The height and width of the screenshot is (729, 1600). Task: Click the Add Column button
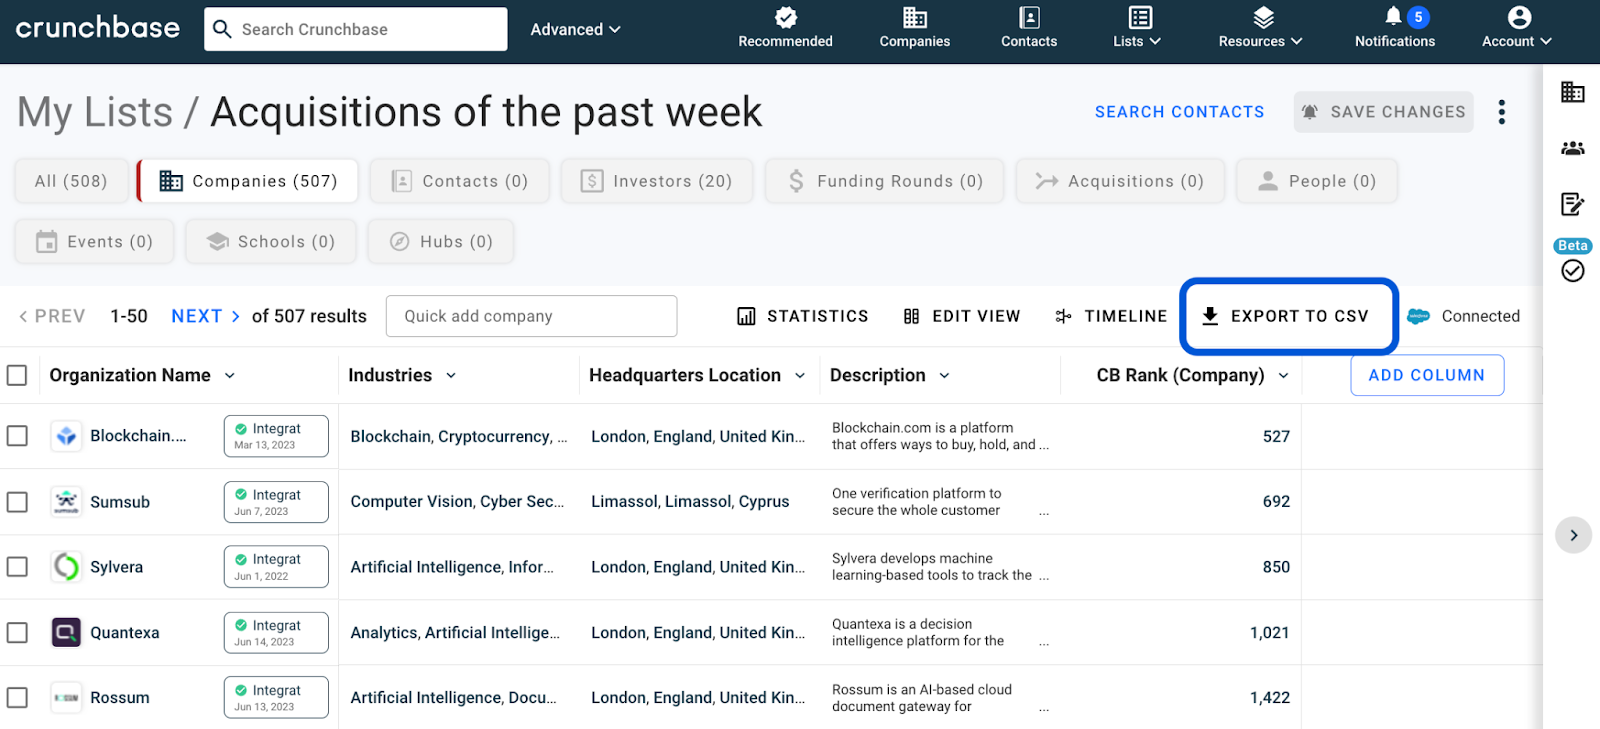[x=1426, y=375]
